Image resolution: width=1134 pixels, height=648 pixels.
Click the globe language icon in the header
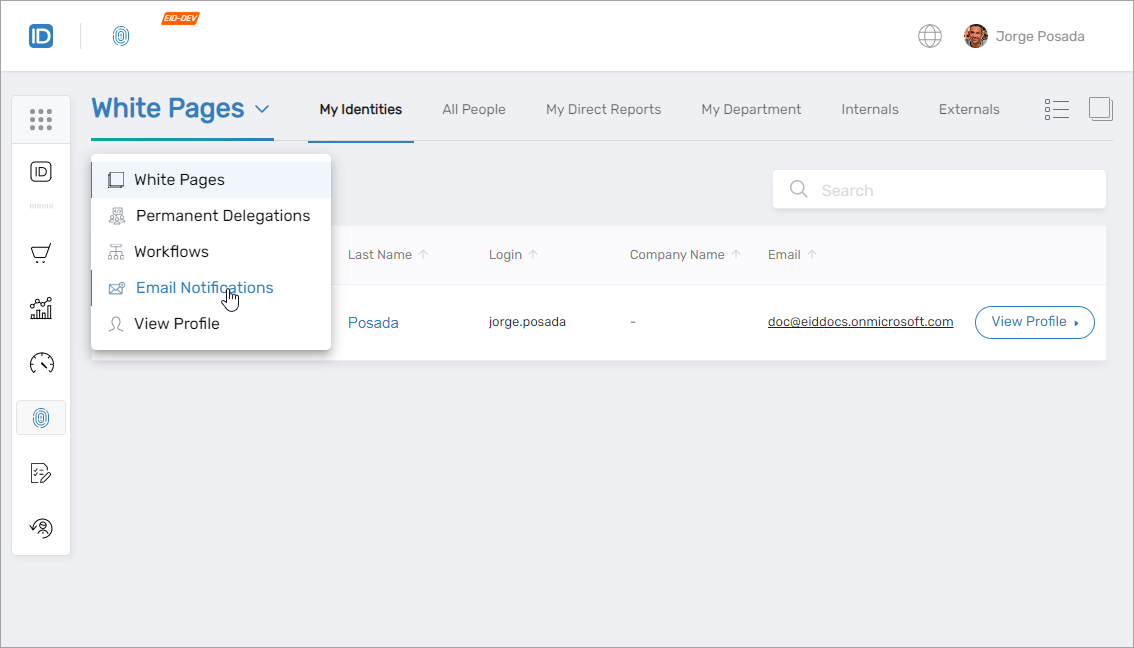click(929, 35)
